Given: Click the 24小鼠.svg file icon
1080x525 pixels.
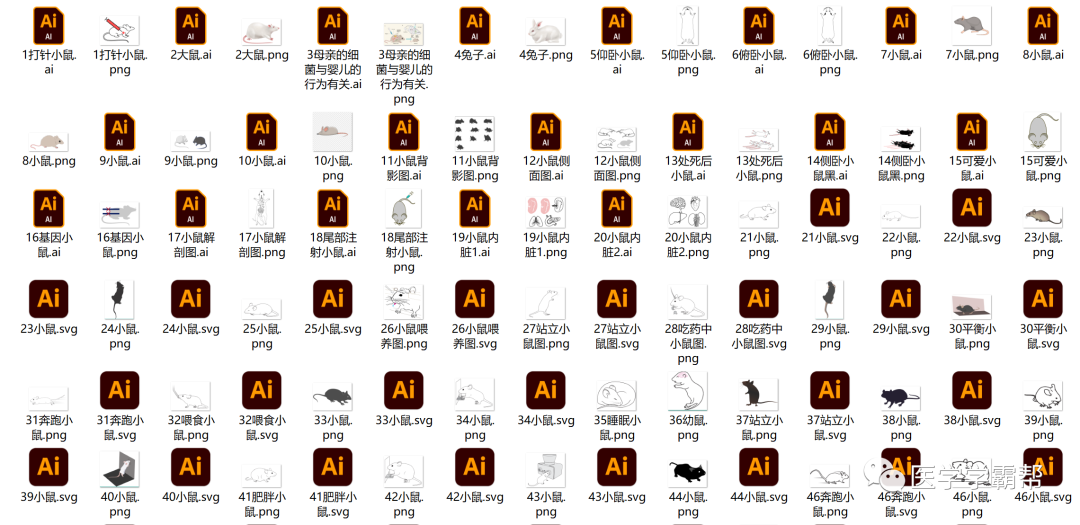Looking at the screenshot, I should [191, 299].
